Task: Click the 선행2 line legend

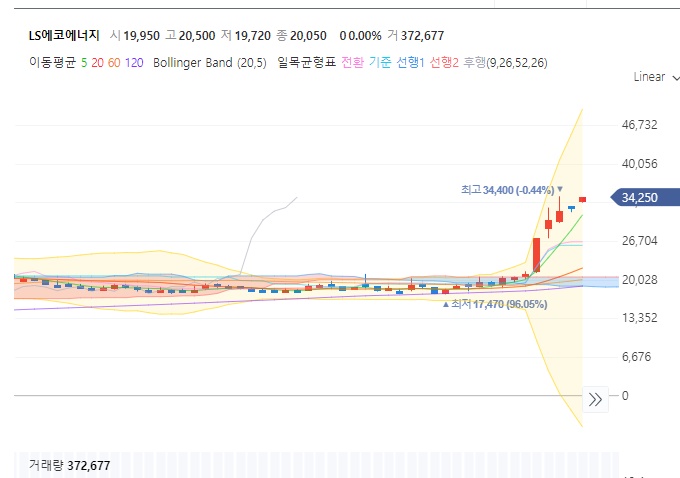Action: click(x=444, y=62)
